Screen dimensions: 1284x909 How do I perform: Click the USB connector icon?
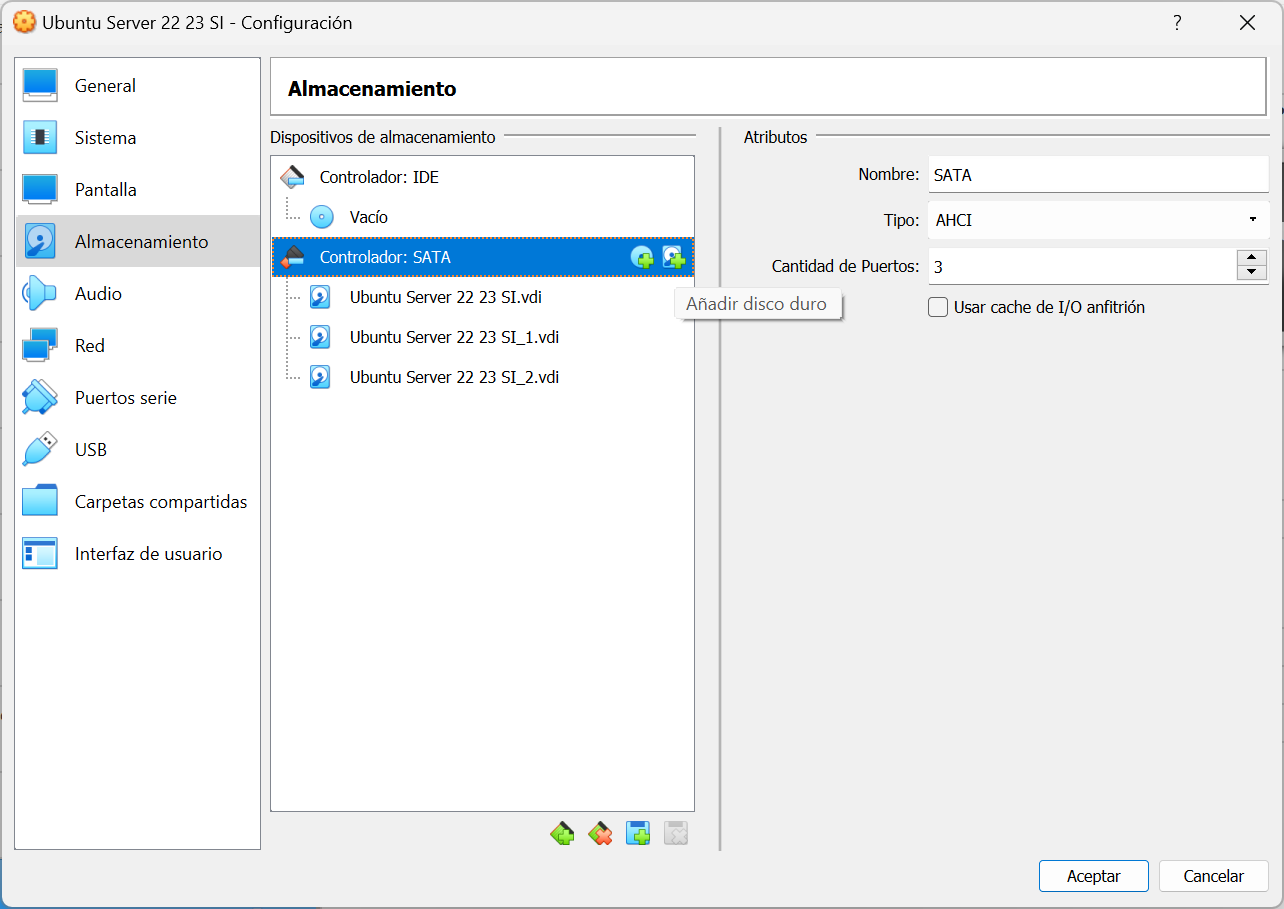40,450
